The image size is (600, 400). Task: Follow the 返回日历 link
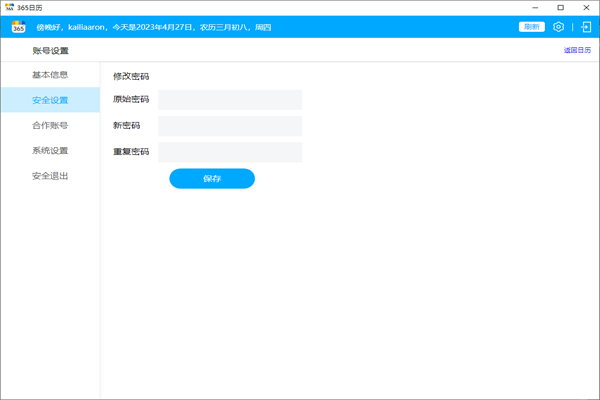click(577, 50)
